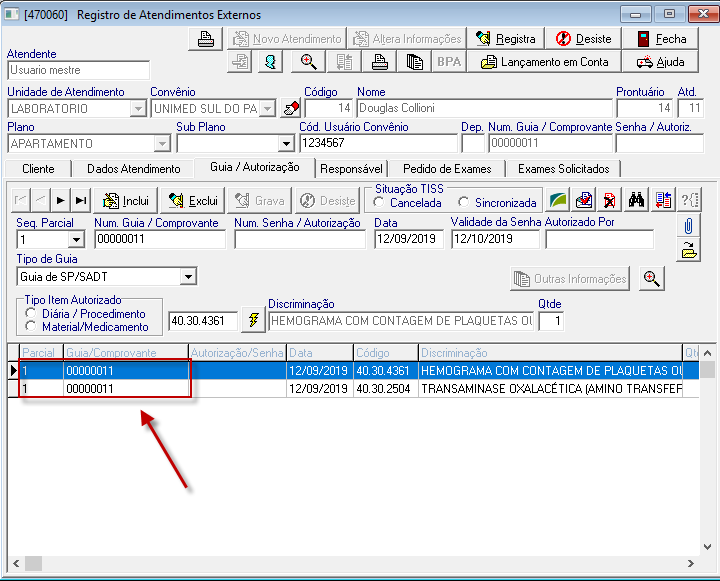
Task: Go to next record arrow
Action: (61, 200)
